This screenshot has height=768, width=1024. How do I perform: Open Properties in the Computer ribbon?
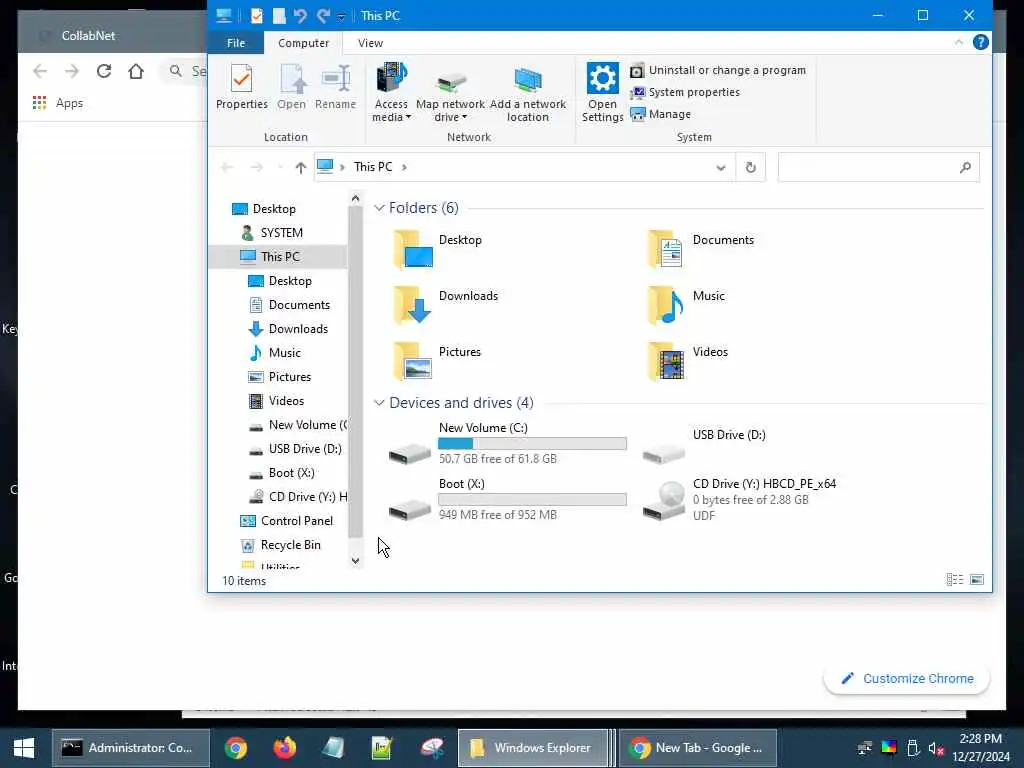click(242, 87)
